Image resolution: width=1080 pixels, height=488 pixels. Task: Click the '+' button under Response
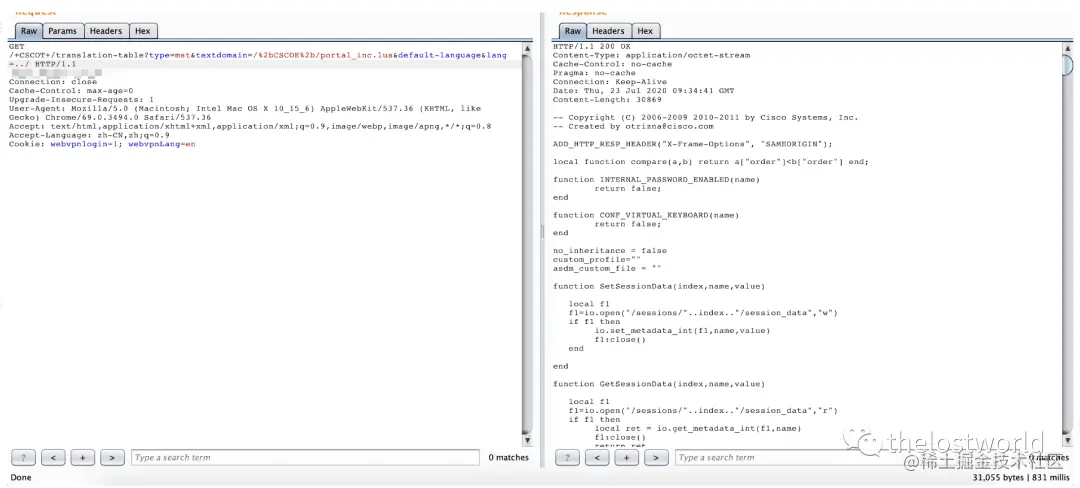[x=626, y=458]
